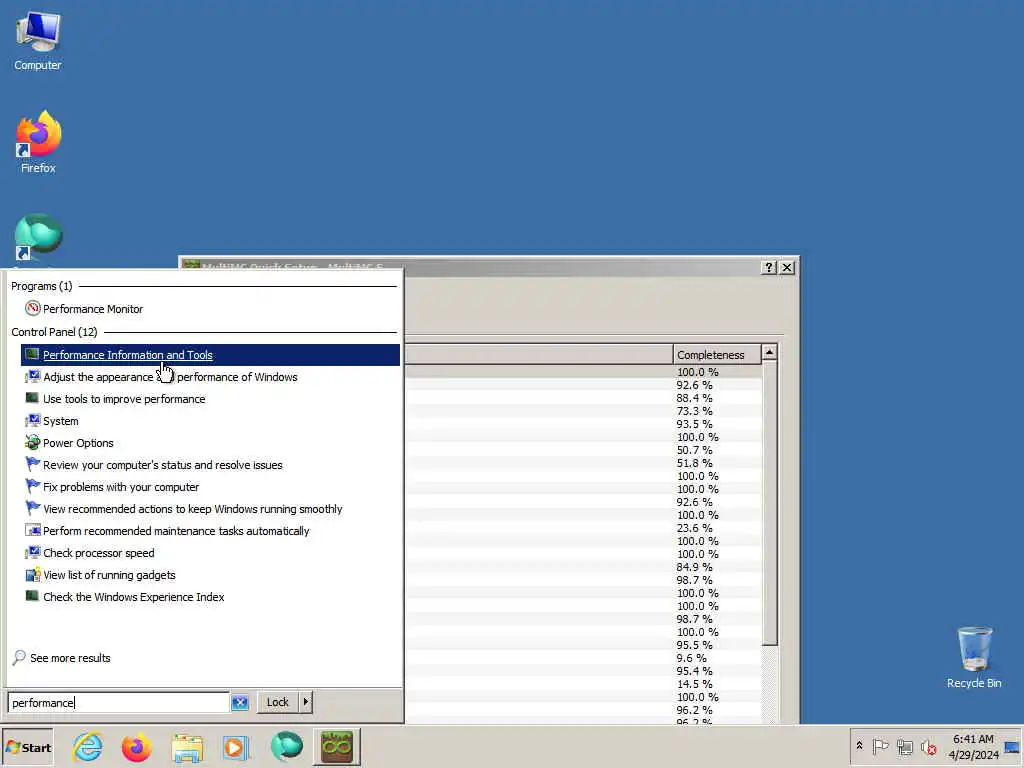Screen dimensions: 1024x768
Task: Sort by the Completeness column header
Action: tap(717, 355)
